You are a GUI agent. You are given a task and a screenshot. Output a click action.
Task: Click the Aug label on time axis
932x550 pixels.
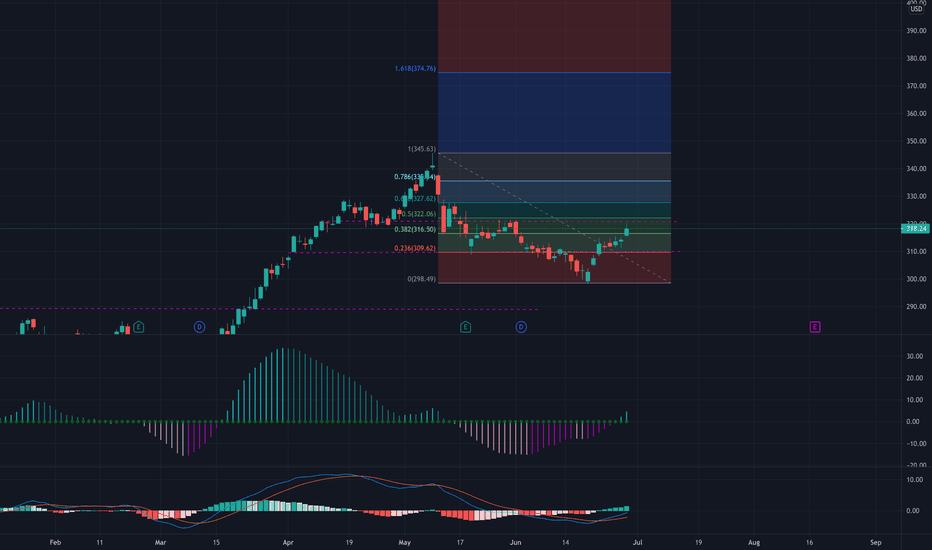click(x=754, y=542)
